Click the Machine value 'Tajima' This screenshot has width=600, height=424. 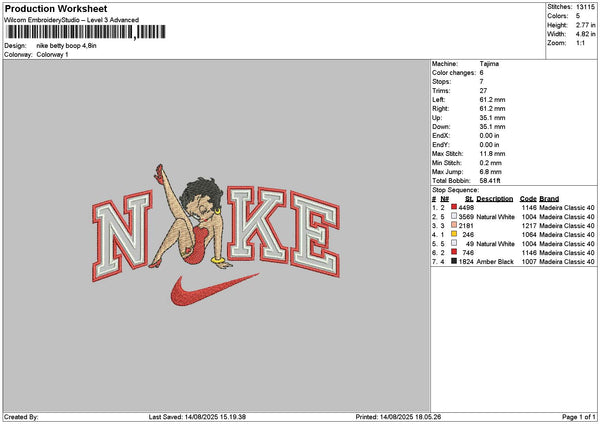coord(489,64)
